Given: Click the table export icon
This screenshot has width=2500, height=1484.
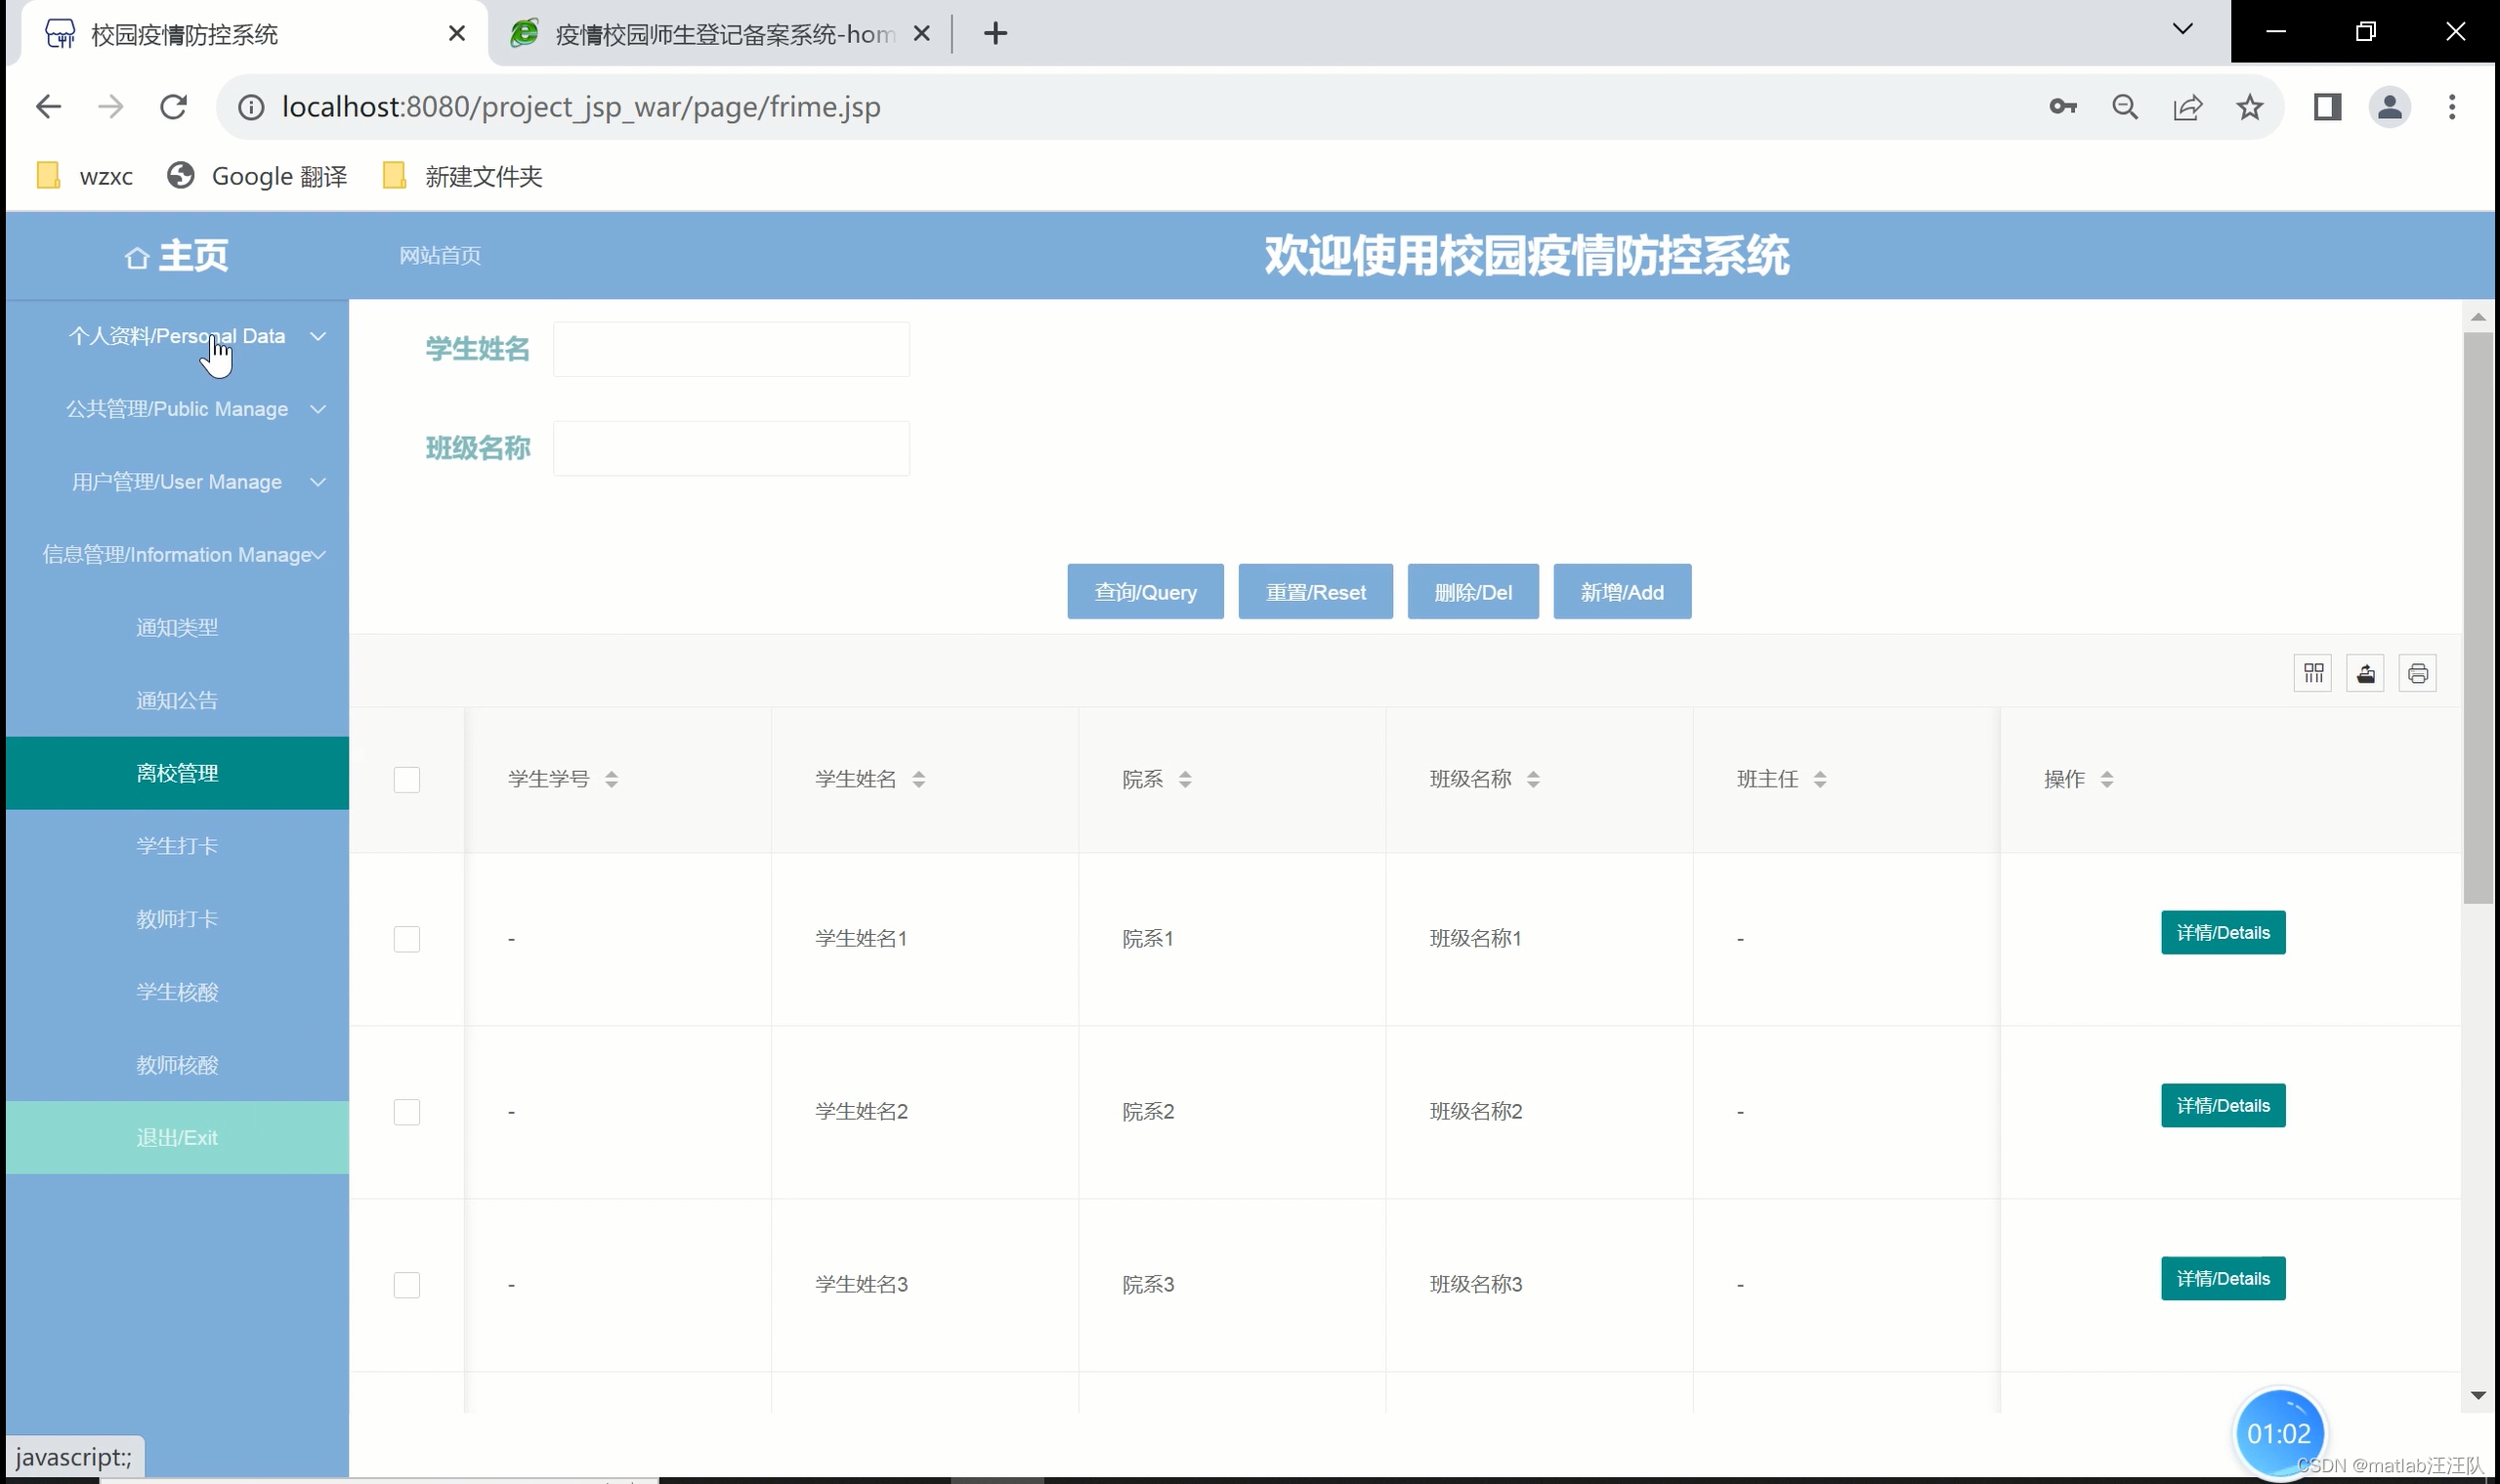Looking at the screenshot, I should pyautogui.click(x=2365, y=673).
